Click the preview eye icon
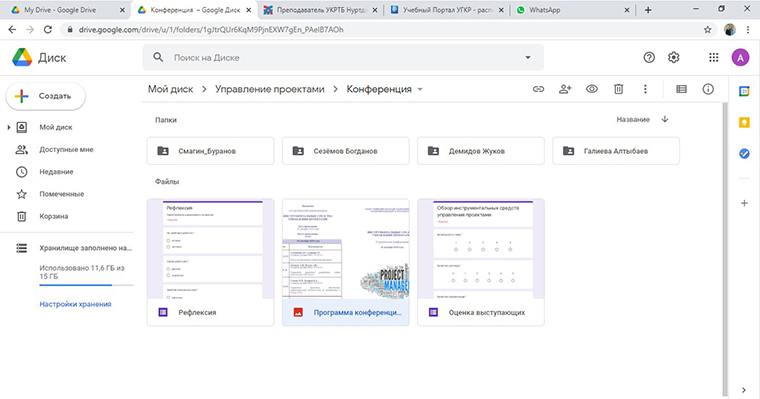Screen dimensions: 760x399 pyautogui.click(x=592, y=89)
